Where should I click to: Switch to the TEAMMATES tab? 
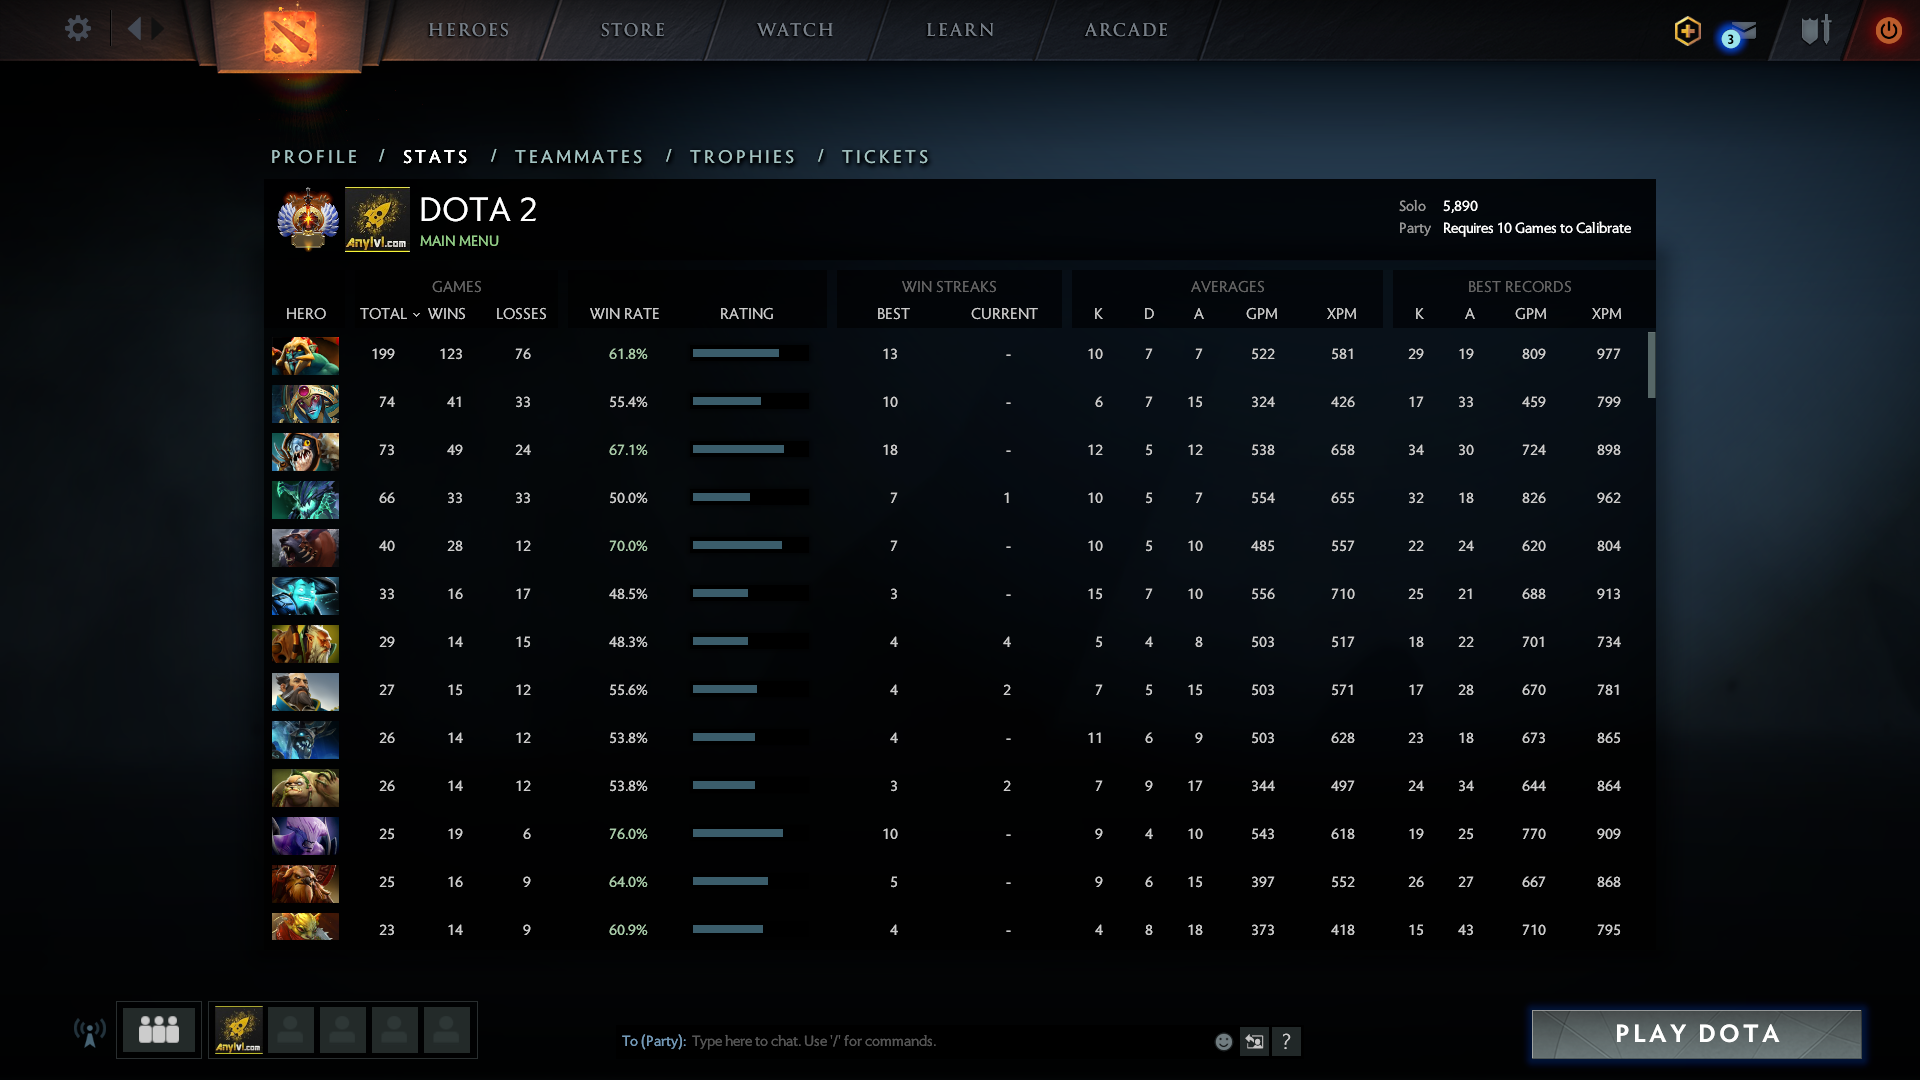pos(579,157)
